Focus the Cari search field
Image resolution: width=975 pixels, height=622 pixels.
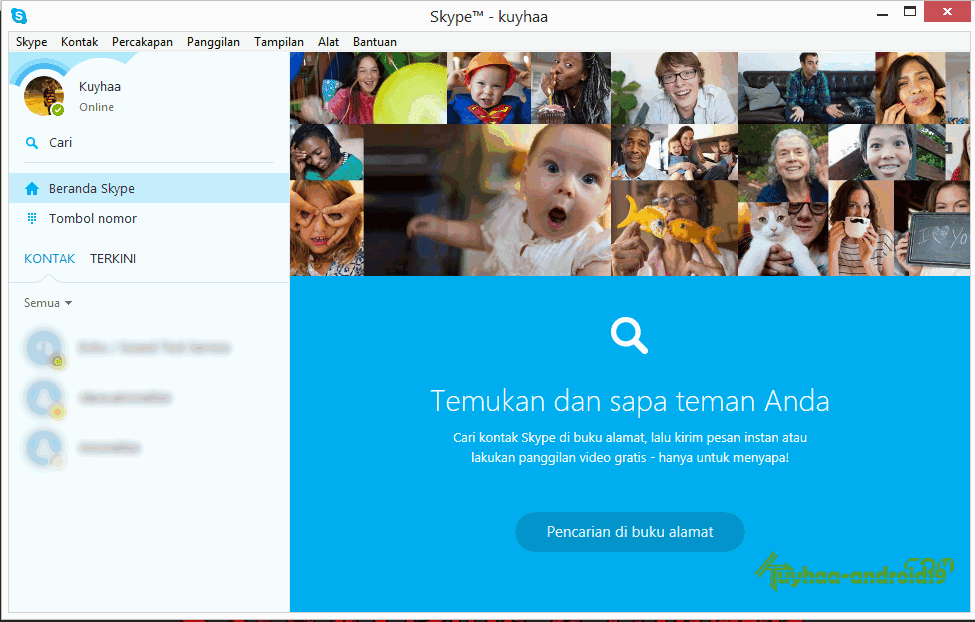click(x=149, y=143)
